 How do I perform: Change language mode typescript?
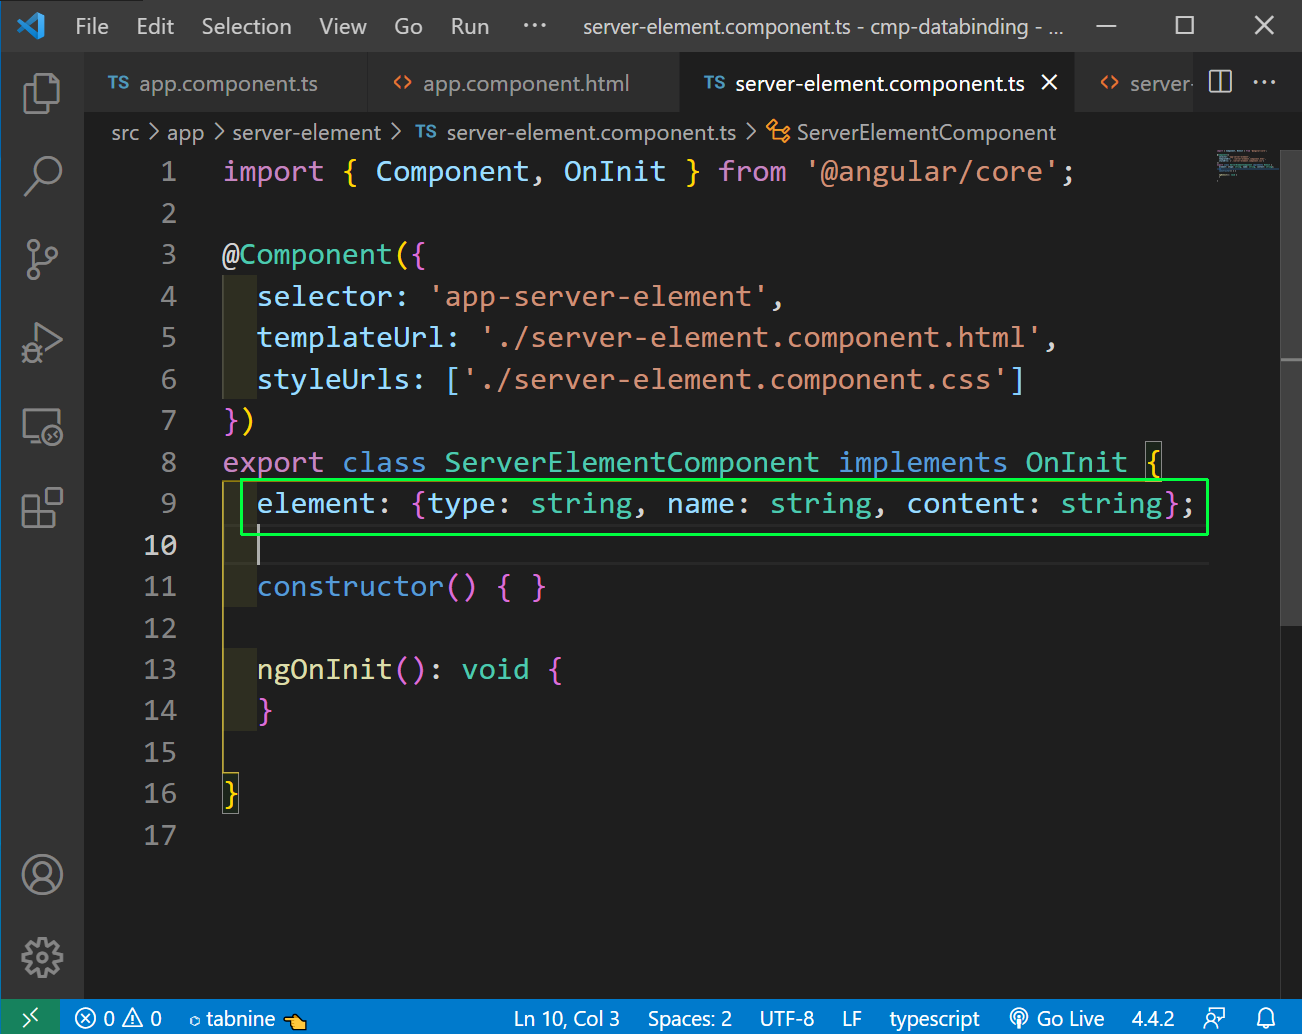click(934, 1018)
